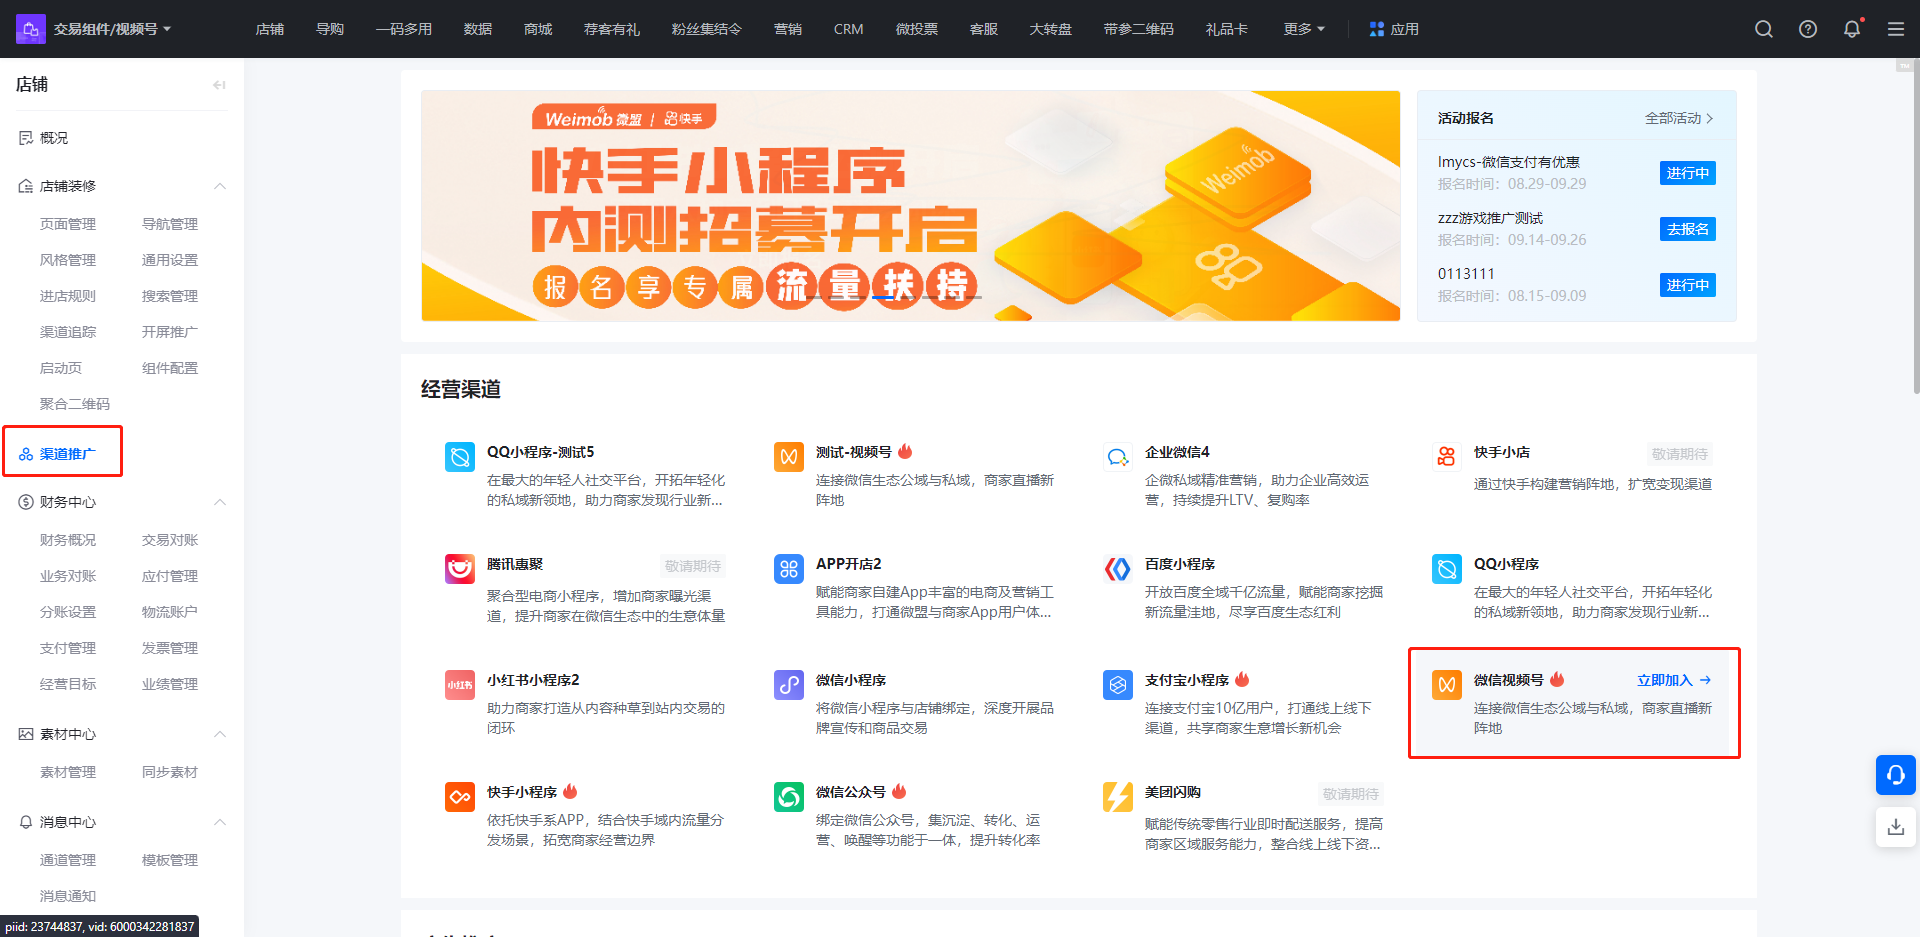Viewport: 1920px width, 937px height.
Task: Open 微信小程序 channel icon
Action: [x=789, y=685]
